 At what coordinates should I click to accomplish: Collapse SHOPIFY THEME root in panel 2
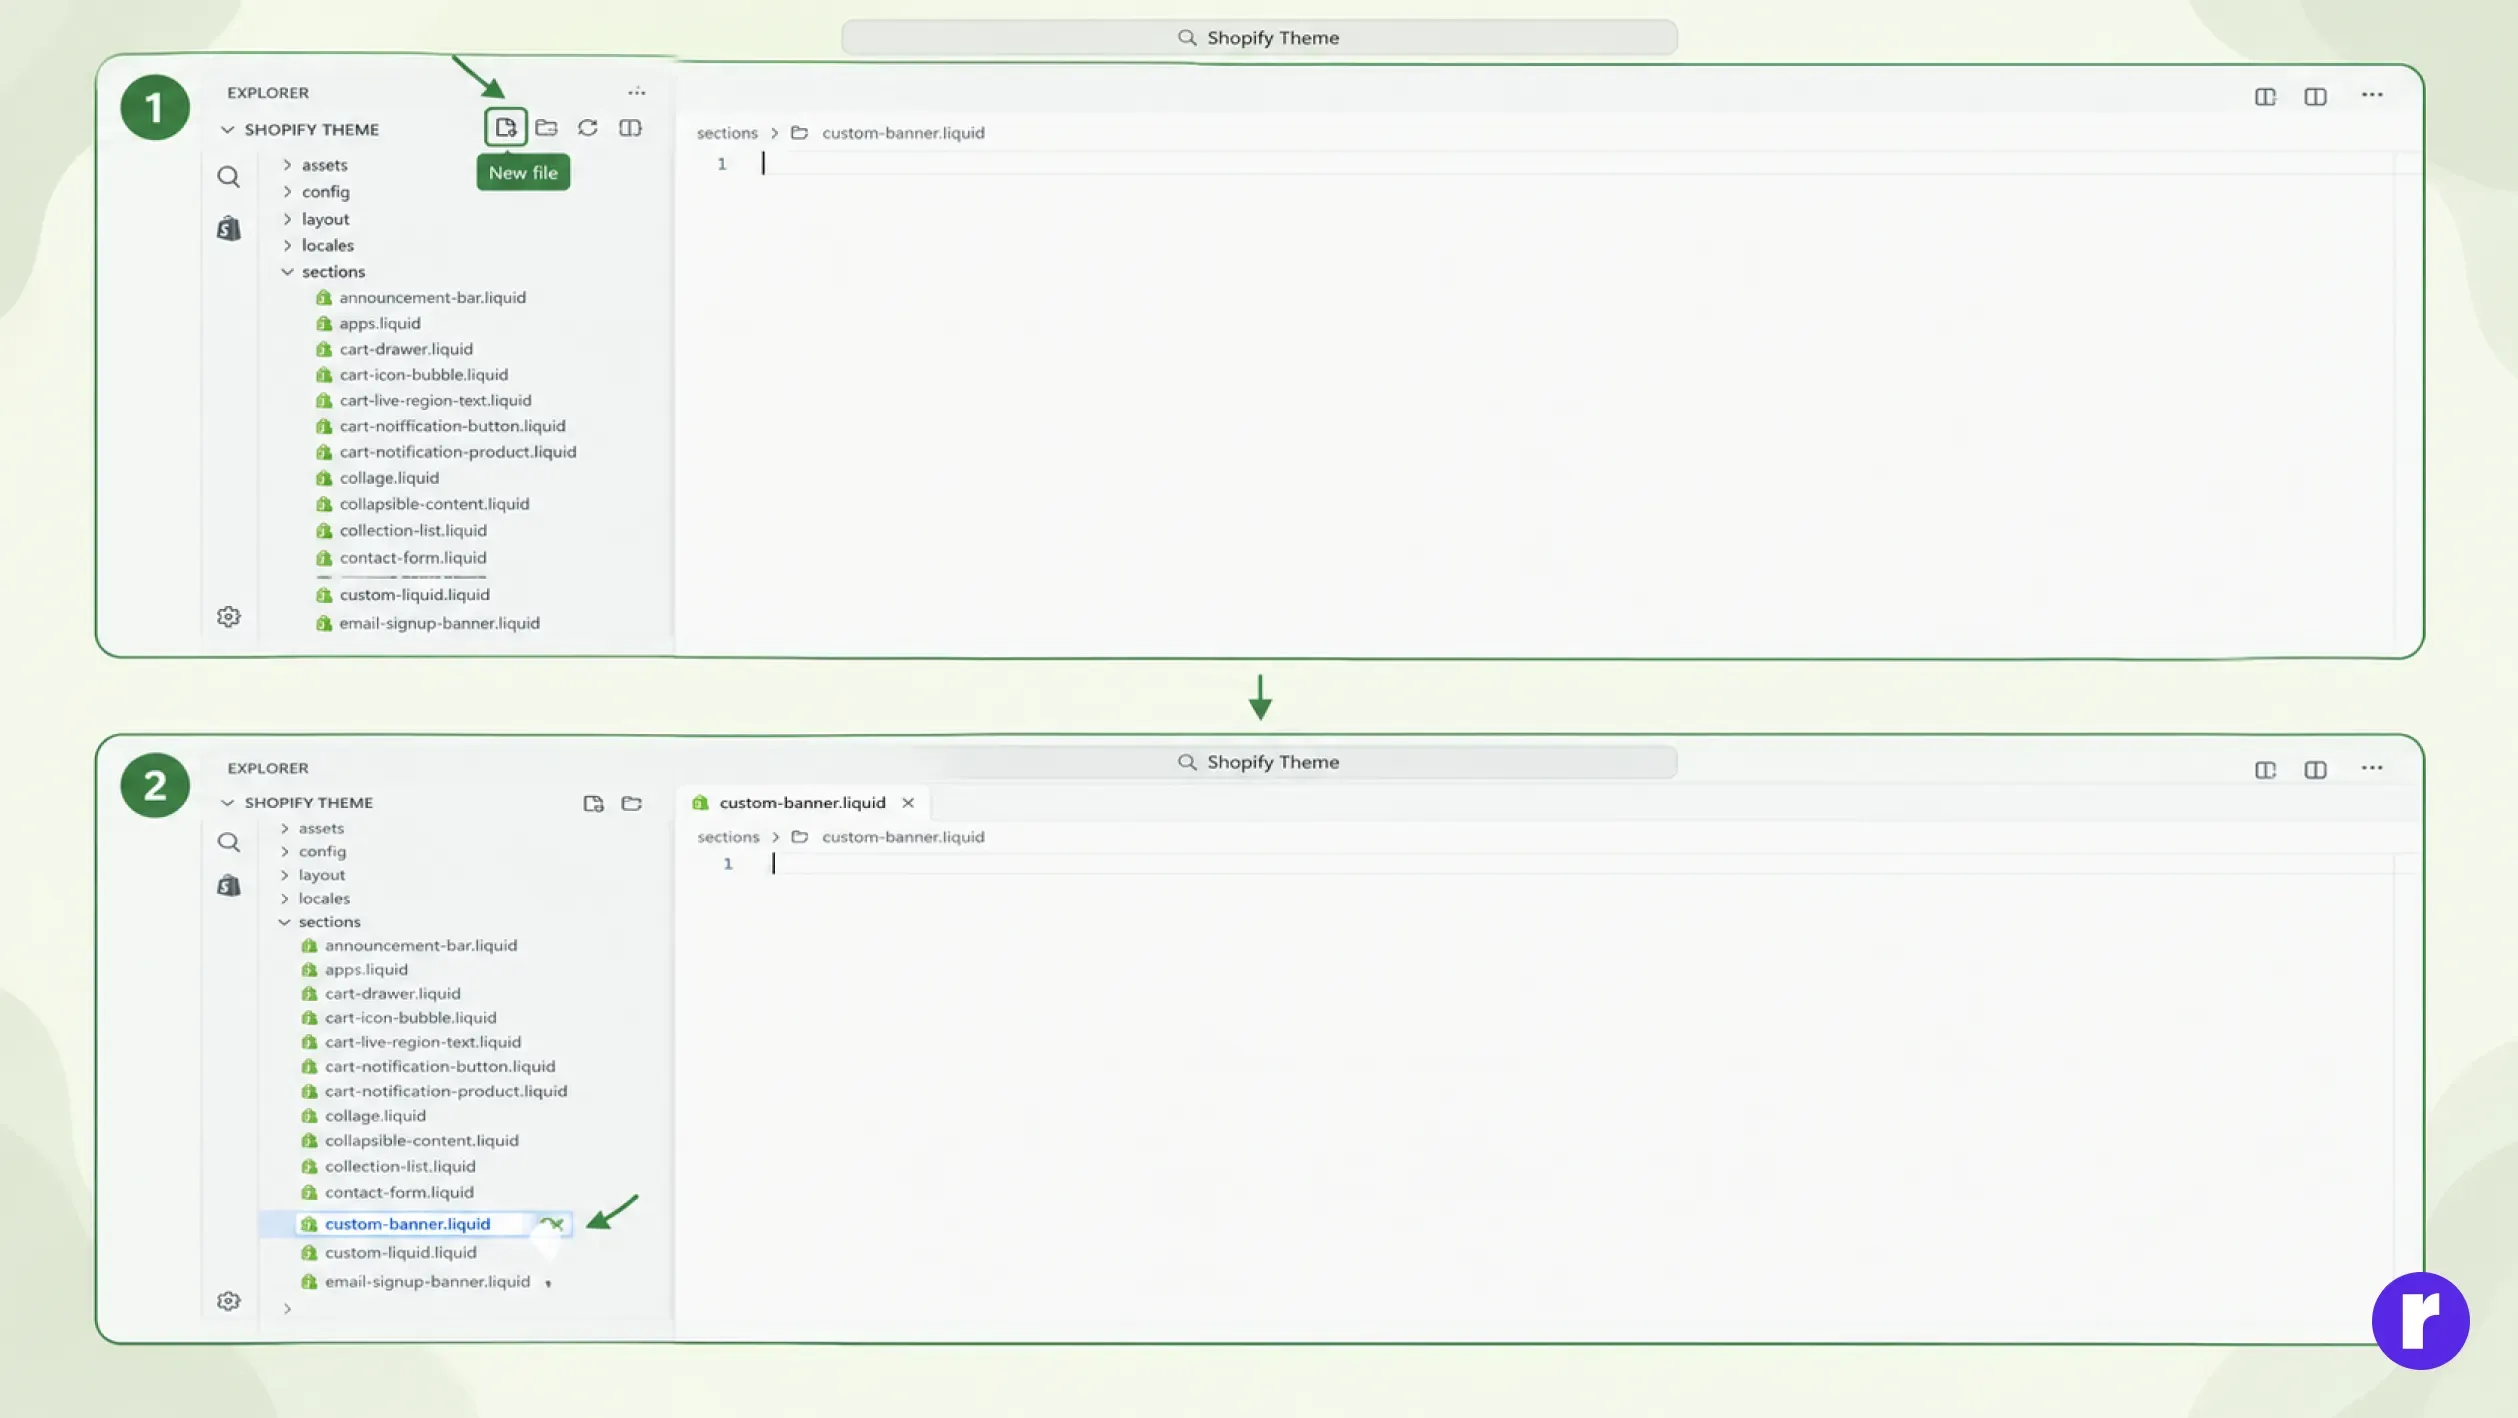[228, 803]
